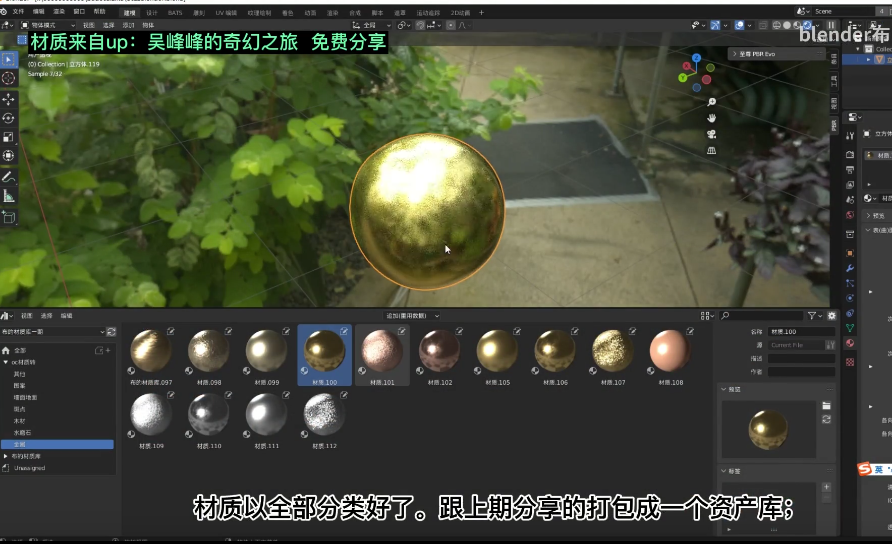Image resolution: width=892 pixels, height=544 pixels.
Task: Pause the viewport render preview
Action: click(x=831, y=25)
